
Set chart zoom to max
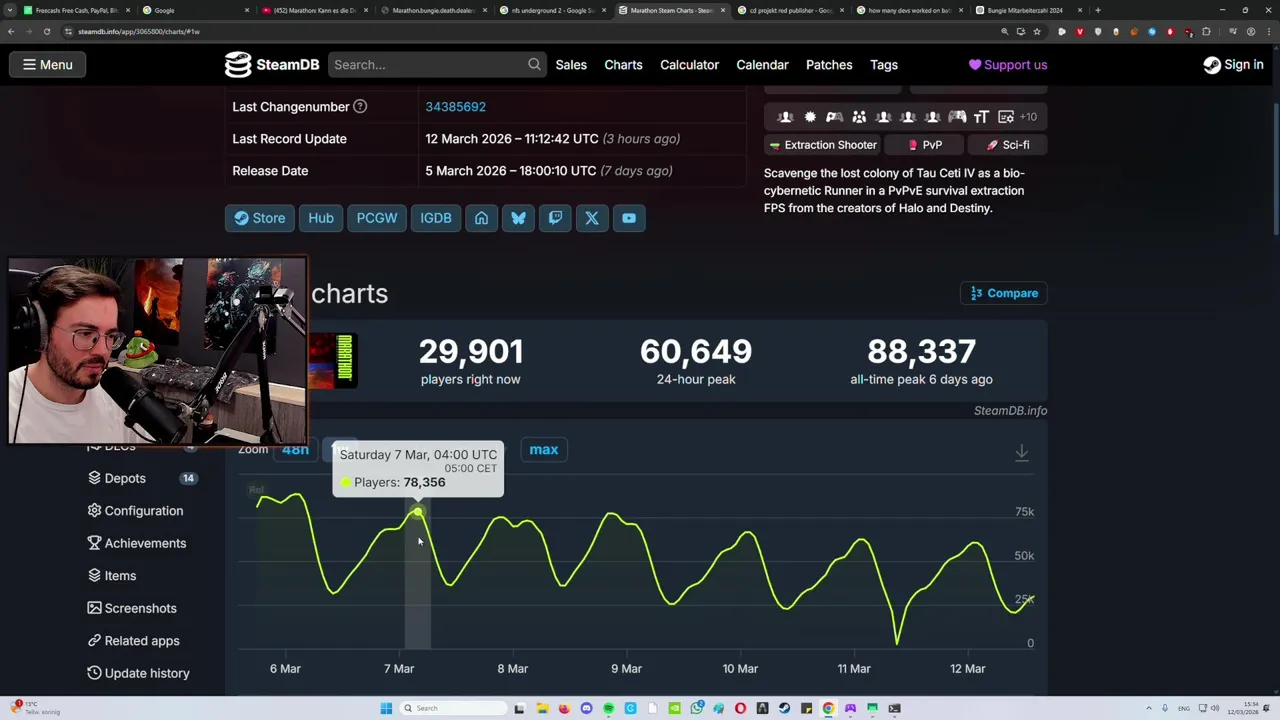(x=544, y=450)
